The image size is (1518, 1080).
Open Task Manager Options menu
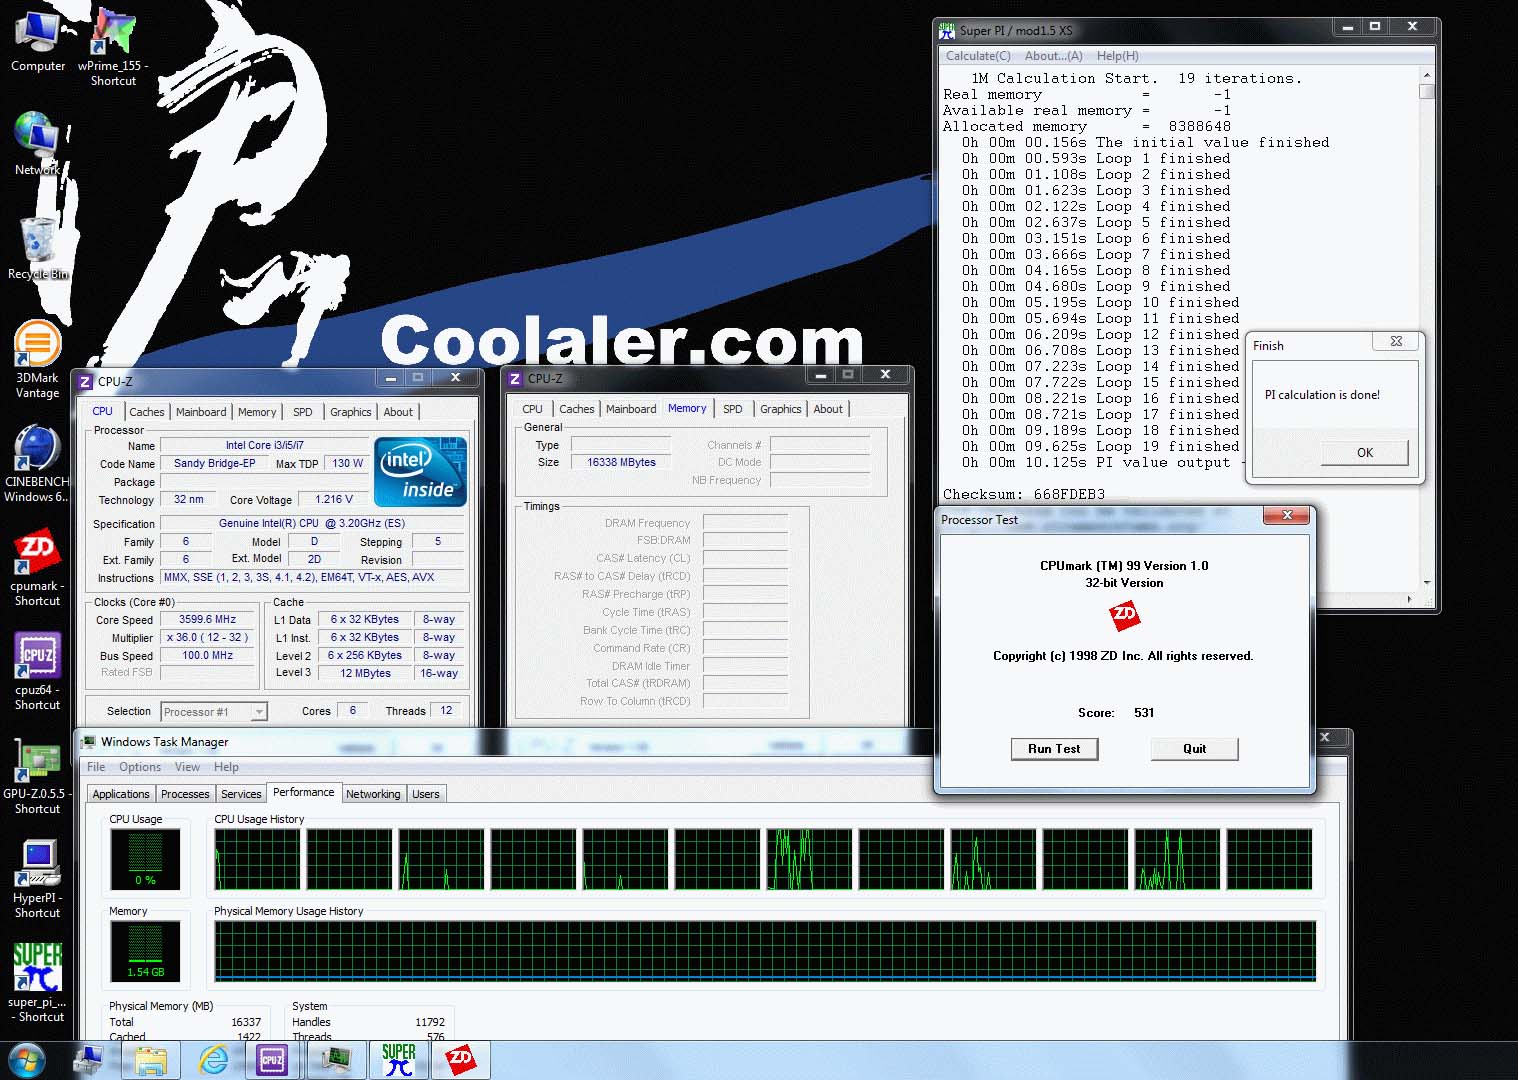click(x=140, y=767)
